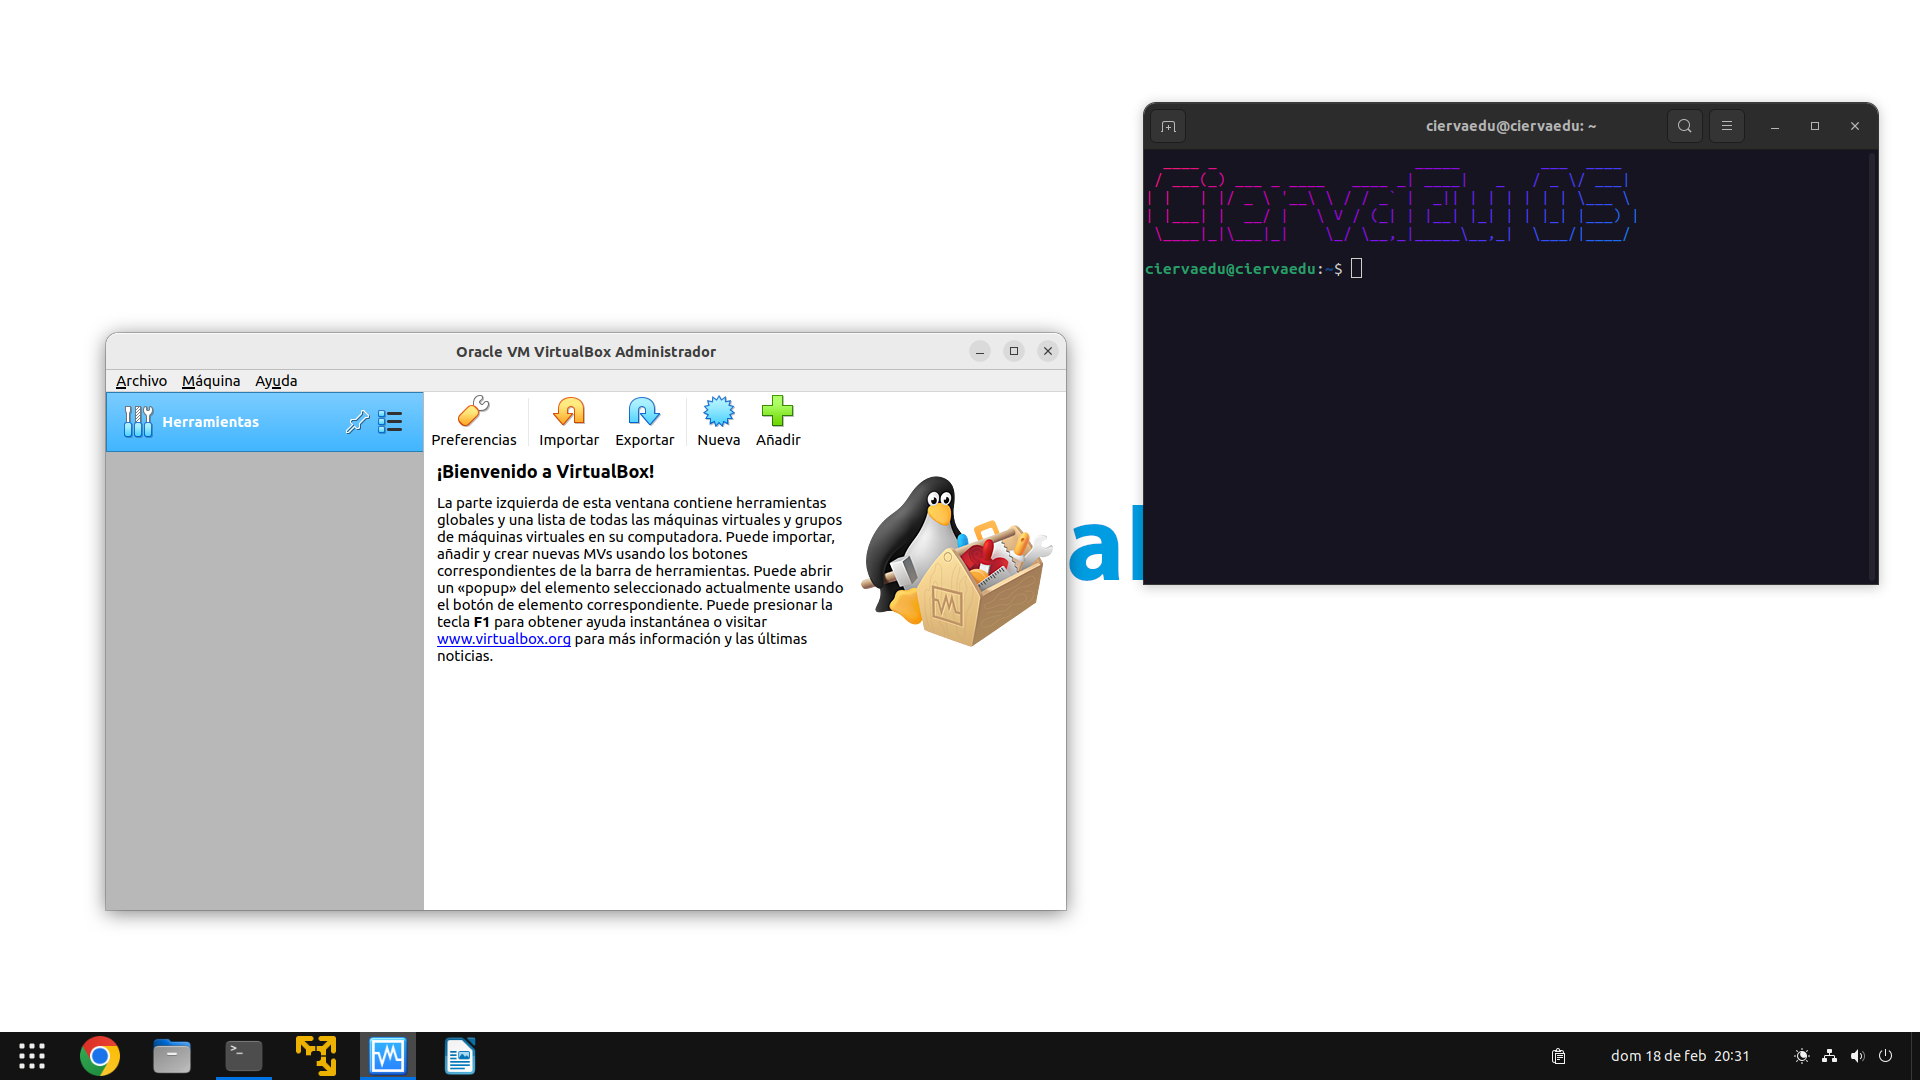Switch to VirtualBox in the taskbar
Viewport: 1920px width, 1080px height.
click(x=388, y=1056)
